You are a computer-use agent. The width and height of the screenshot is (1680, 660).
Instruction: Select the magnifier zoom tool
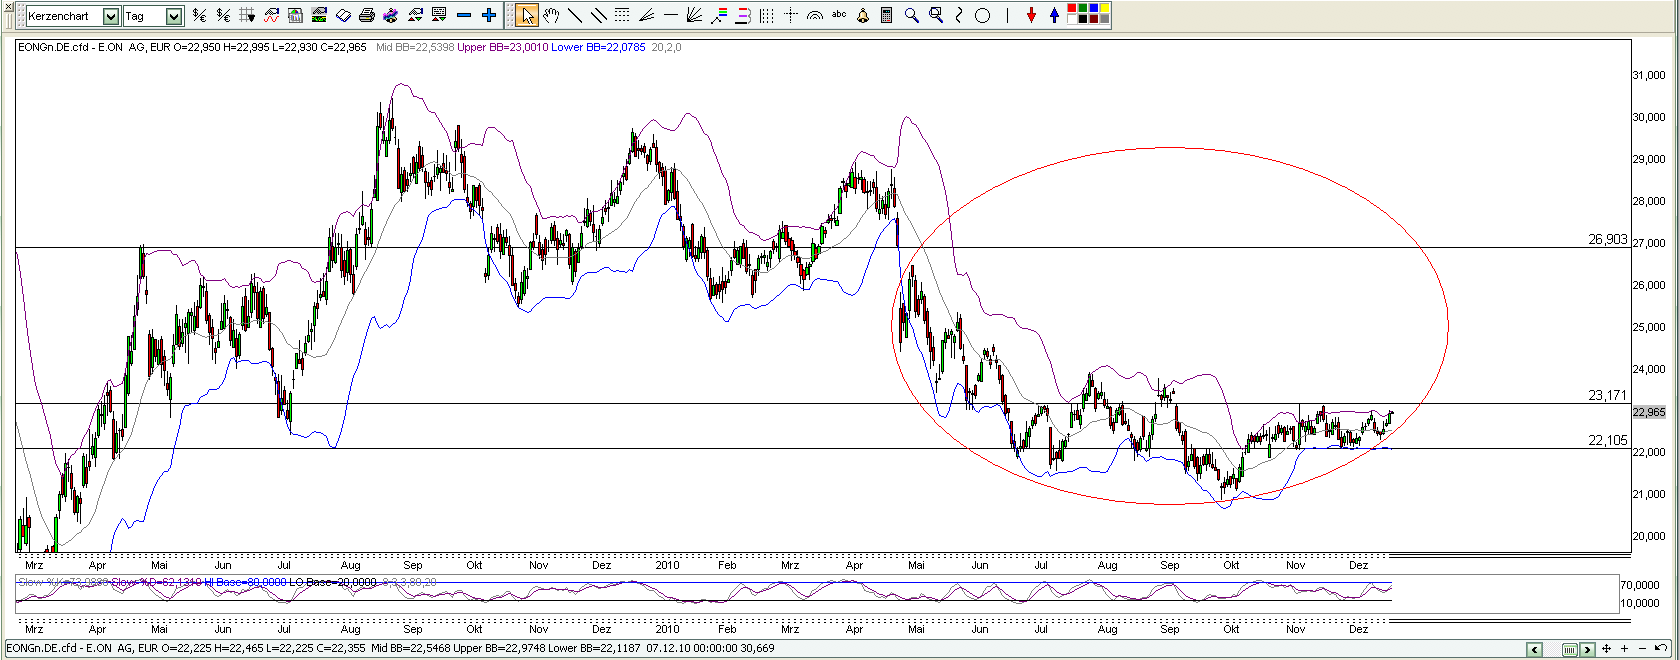click(x=912, y=15)
